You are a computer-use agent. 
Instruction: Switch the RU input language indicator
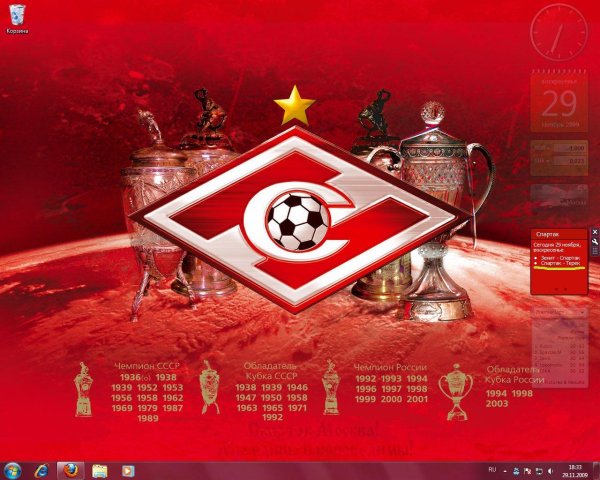(x=491, y=469)
